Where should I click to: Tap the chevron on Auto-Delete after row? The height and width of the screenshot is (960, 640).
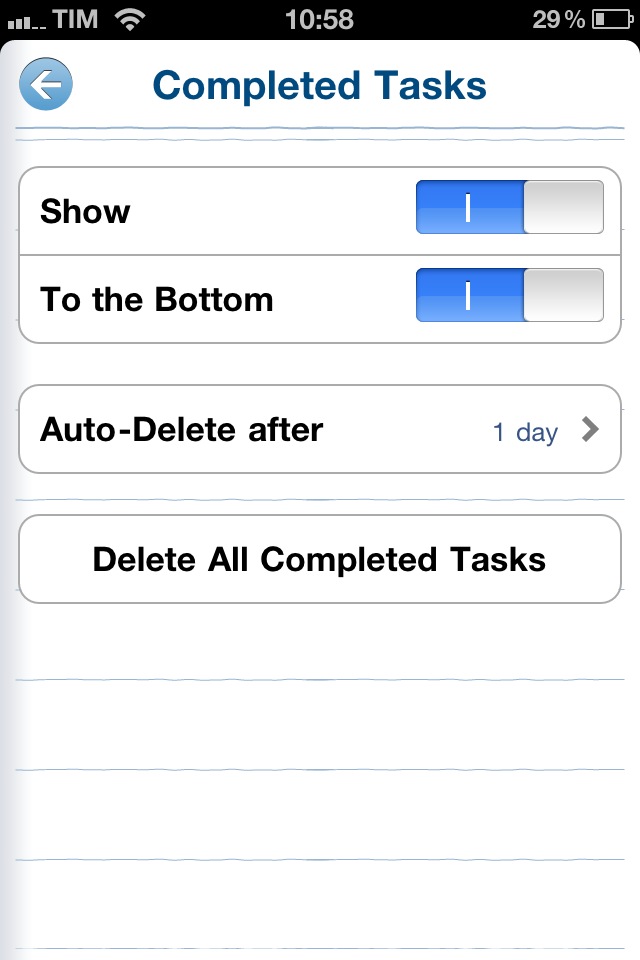590,429
